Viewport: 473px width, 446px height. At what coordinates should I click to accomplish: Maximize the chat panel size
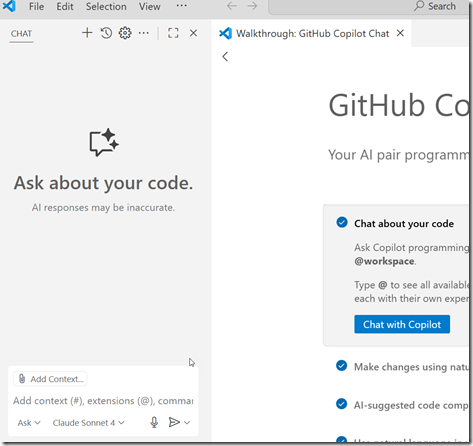[173, 33]
